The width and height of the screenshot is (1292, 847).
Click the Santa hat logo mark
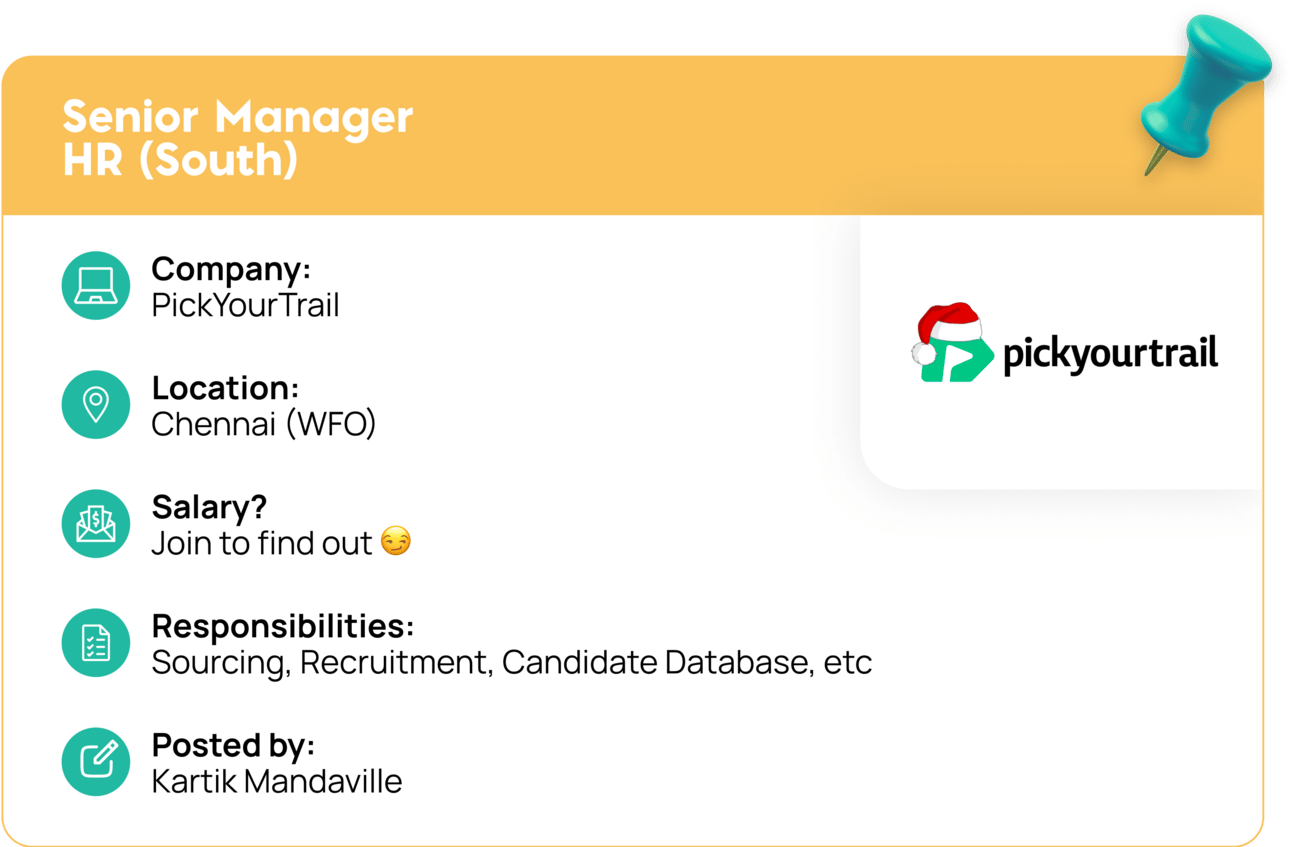click(950, 343)
